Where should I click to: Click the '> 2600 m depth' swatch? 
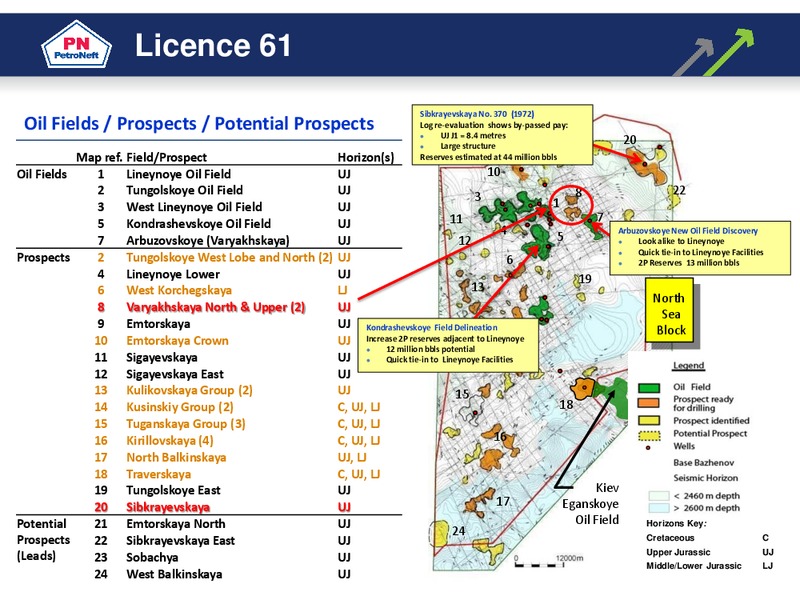click(x=658, y=508)
